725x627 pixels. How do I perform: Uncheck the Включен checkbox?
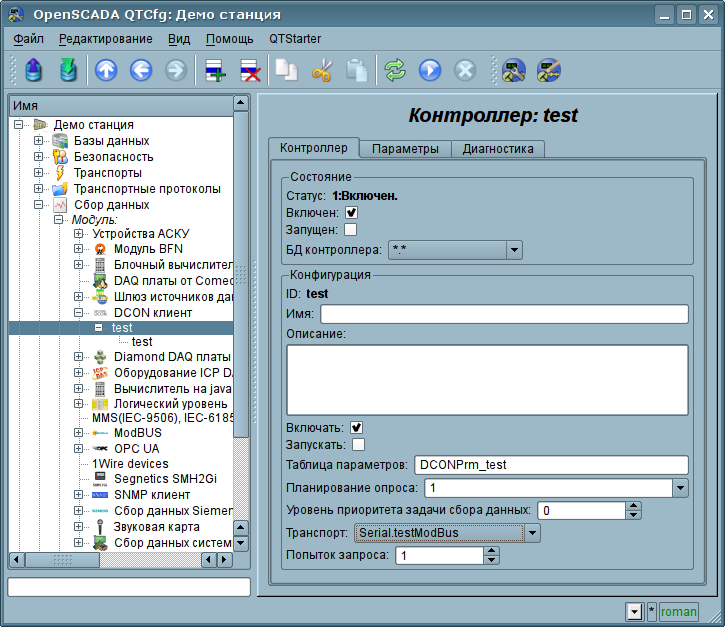[351, 213]
